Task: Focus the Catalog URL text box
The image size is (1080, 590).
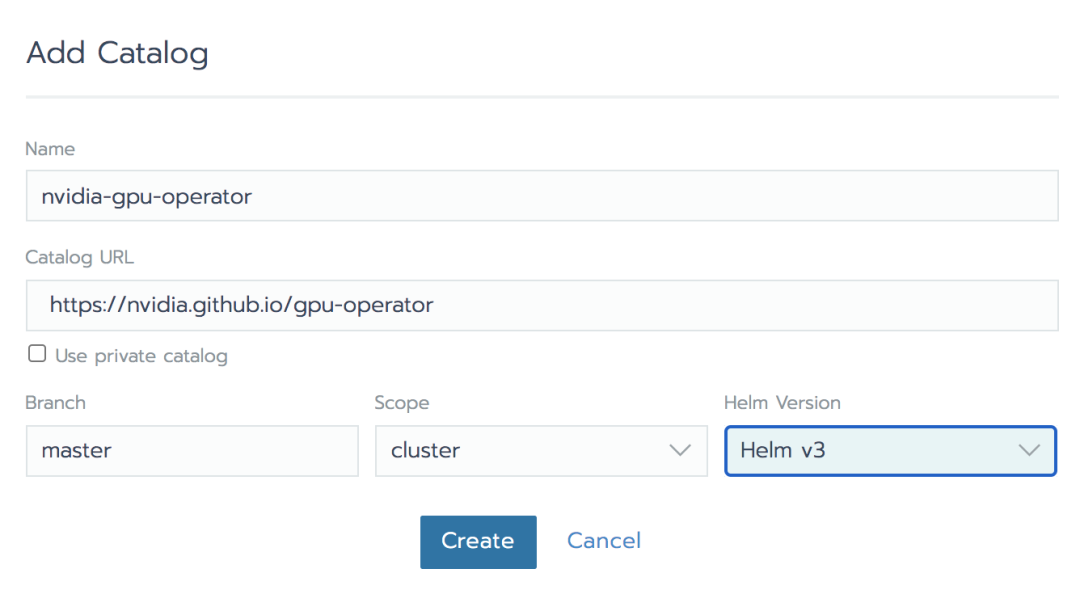Action: click(x=541, y=305)
